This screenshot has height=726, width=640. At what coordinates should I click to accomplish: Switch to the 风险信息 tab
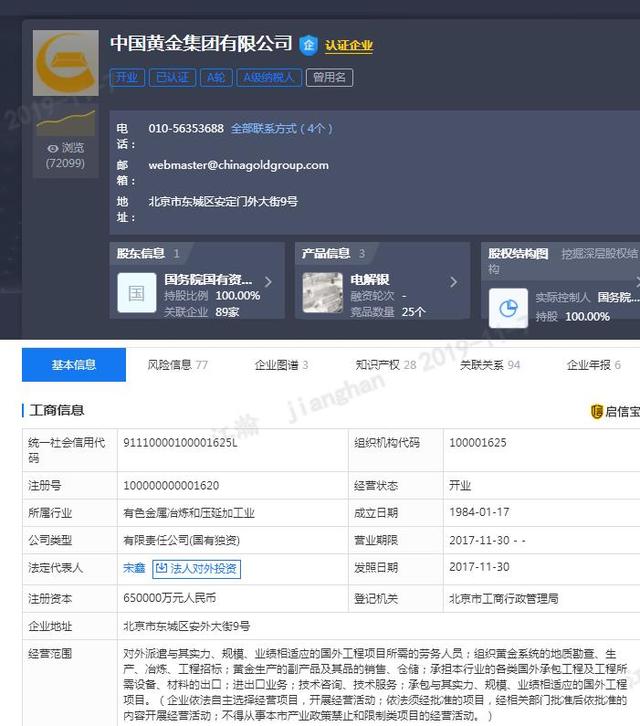click(177, 365)
